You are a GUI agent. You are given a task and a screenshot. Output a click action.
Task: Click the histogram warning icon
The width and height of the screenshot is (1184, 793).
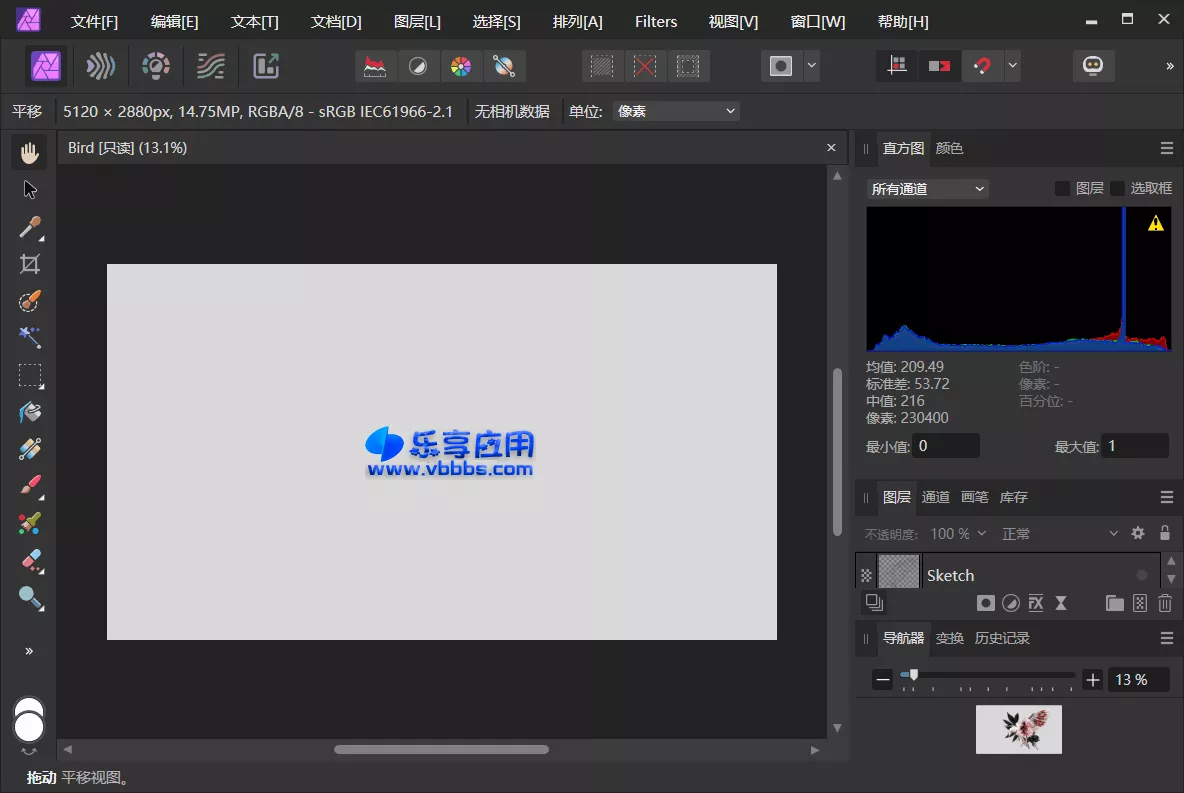(x=1155, y=223)
